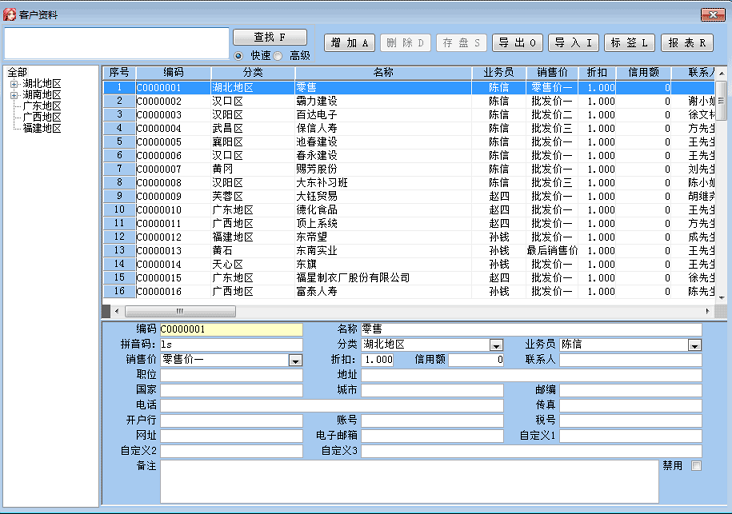Screen dimensions: 732x514
Task: Click the table scroll-up arrow
Action: (x=722, y=73)
